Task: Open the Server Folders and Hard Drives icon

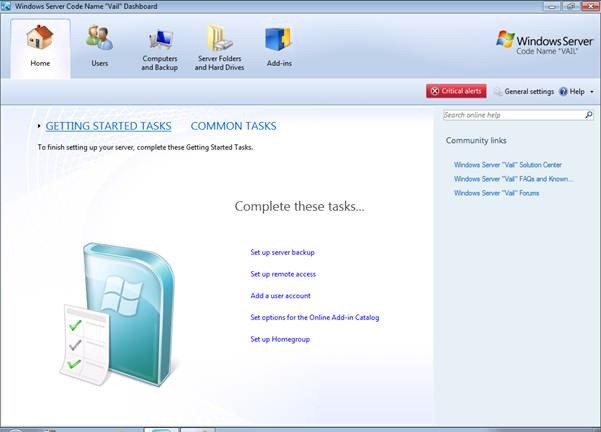Action: (220, 38)
